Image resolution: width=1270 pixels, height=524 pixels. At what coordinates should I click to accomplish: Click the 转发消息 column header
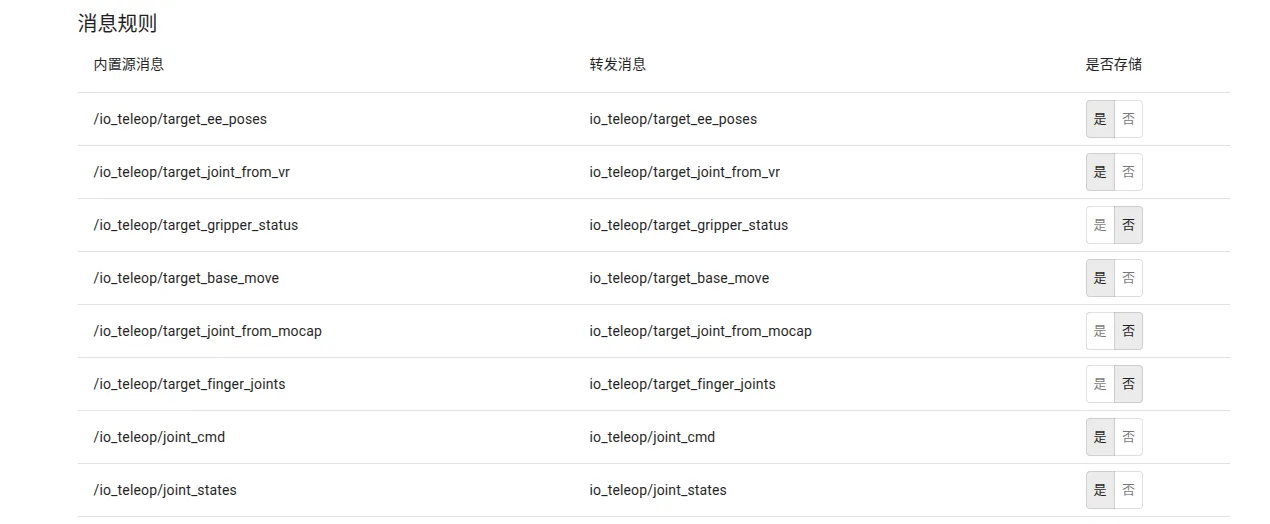point(617,64)
